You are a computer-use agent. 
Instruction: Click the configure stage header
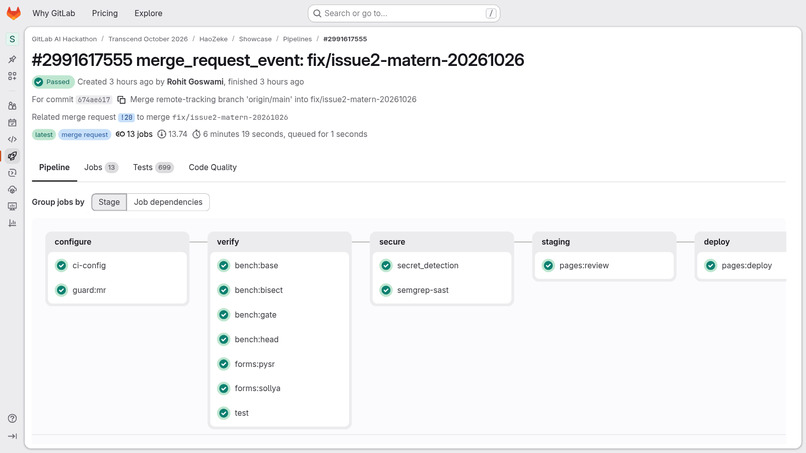73,242
